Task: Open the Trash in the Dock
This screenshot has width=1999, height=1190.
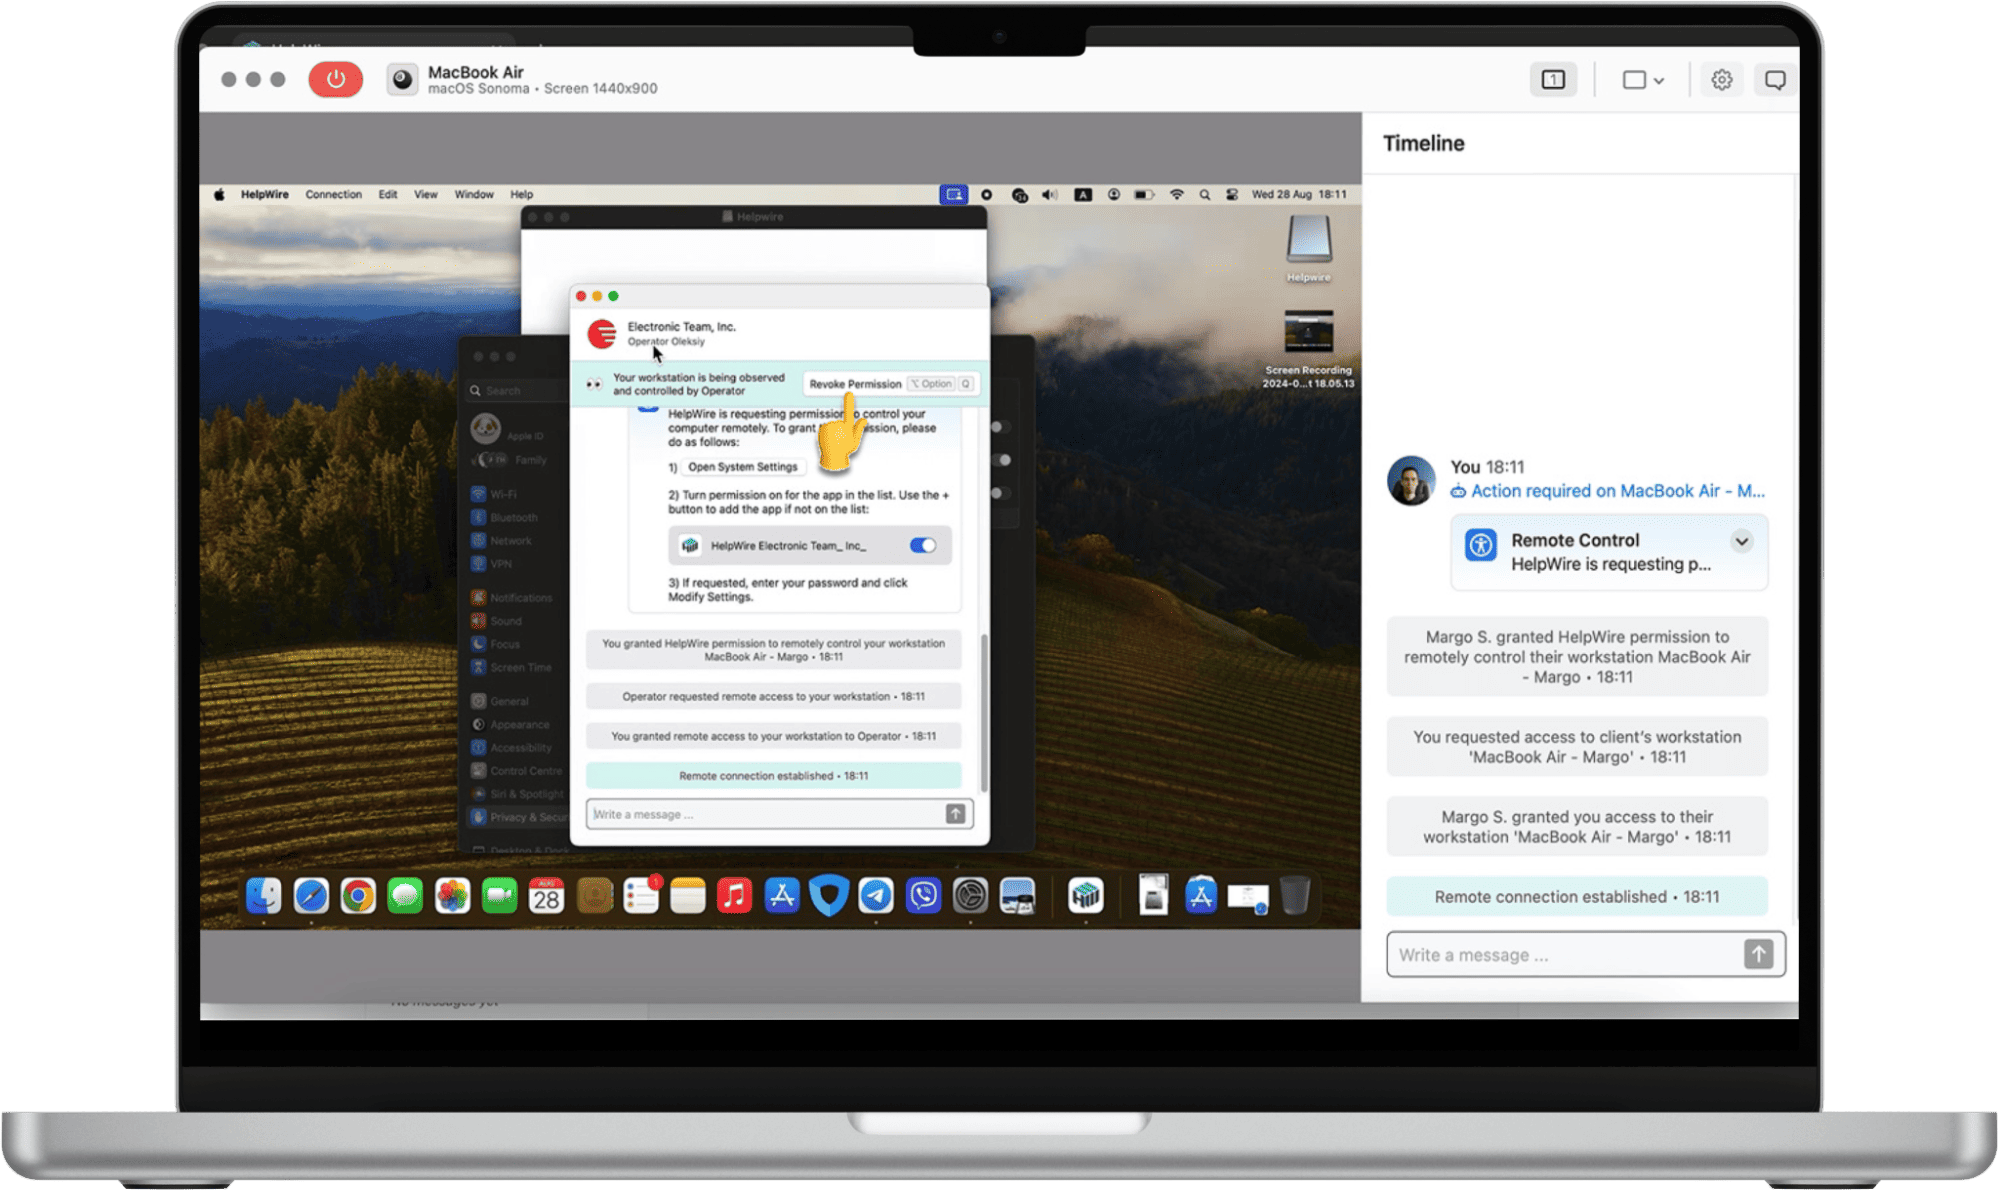Action: click(x=1295, y=896)
